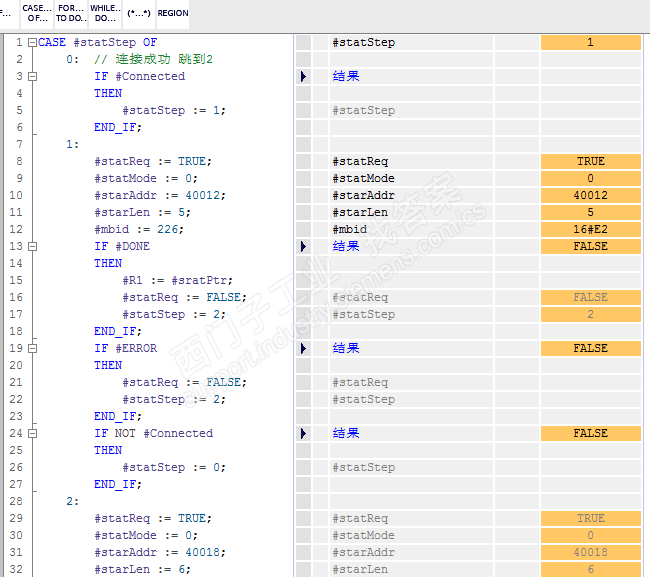Click the code '#starAddr := 40012;'
This screenshot has width=650, height=577.
160,196
